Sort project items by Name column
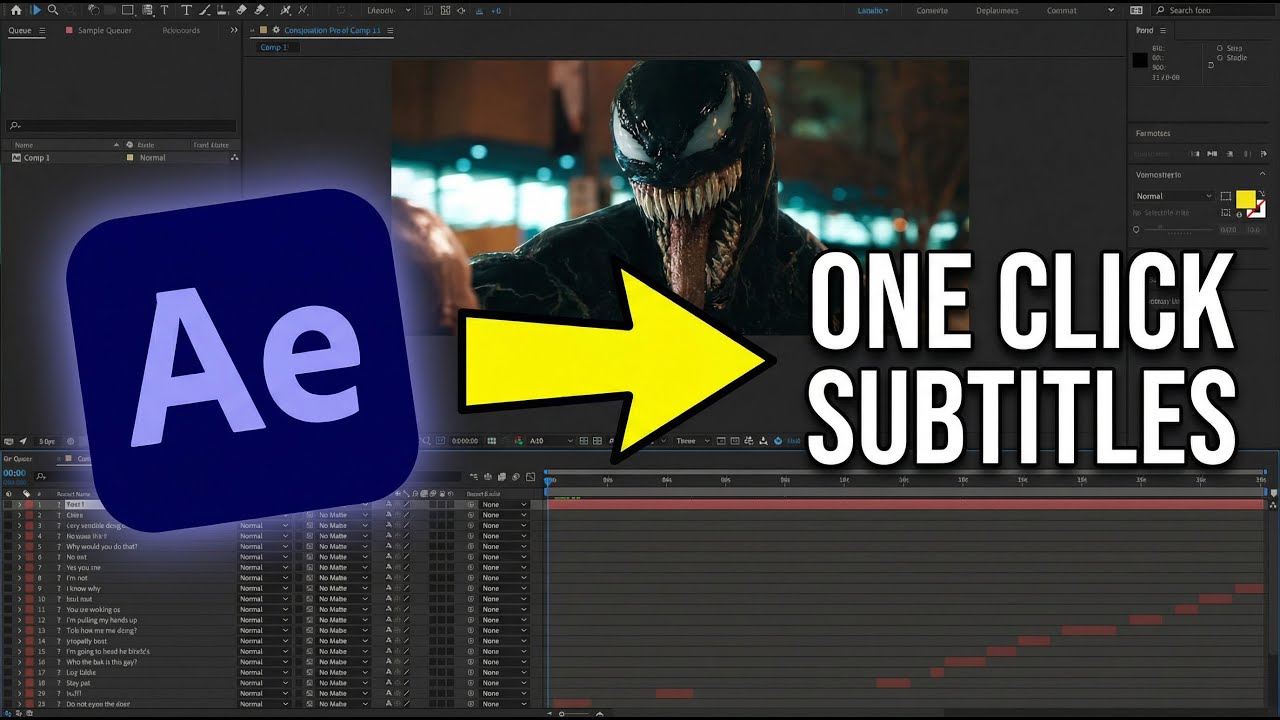Screen dimensions: 1280x720 coord(24,145)
